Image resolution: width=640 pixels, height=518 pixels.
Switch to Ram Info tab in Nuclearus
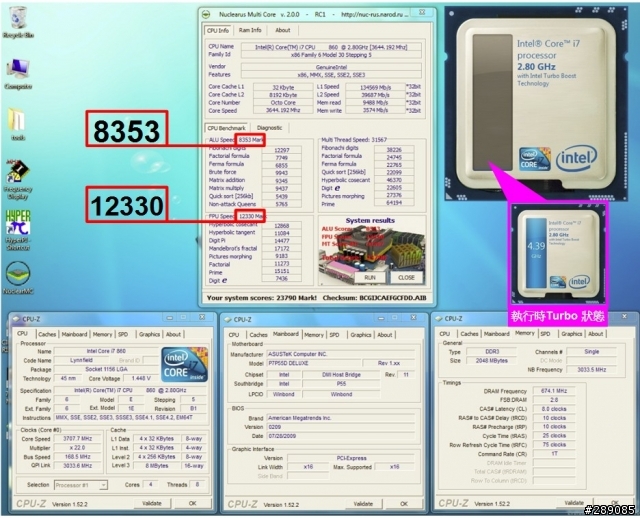(250, 30)
